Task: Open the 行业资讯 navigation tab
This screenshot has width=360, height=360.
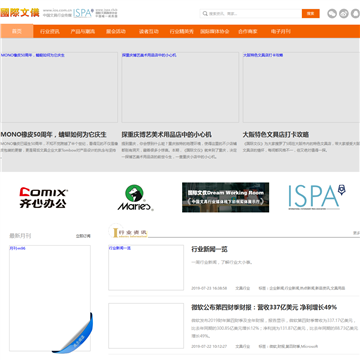Action: [50, 31]
